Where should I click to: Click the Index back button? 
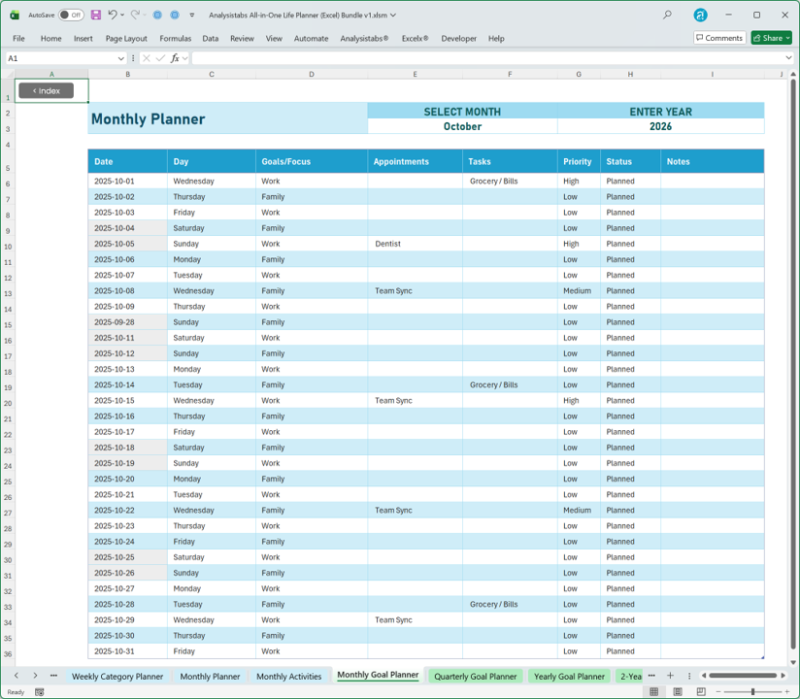[x=46, y=91]
